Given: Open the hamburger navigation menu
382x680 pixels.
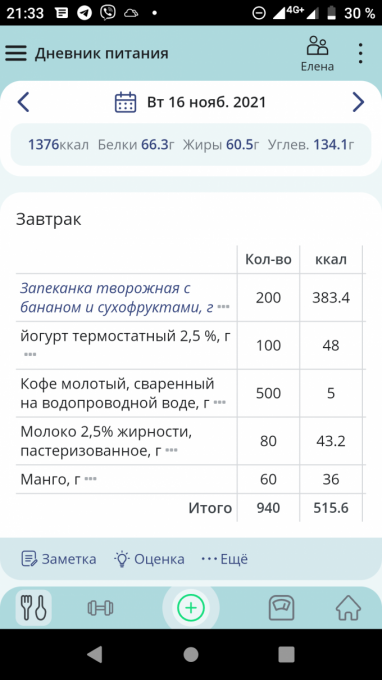Looking at the screenshot, I should pos(16,53).
